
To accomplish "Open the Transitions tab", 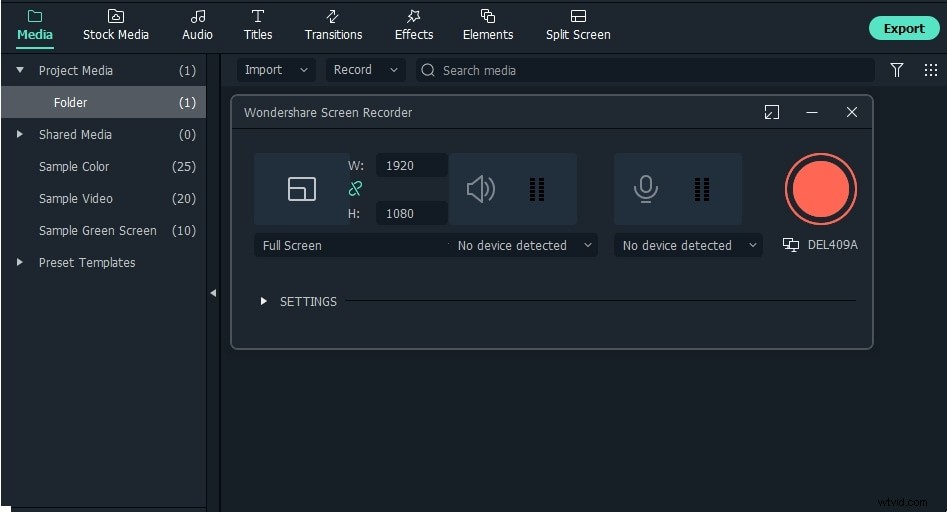I will point(333,25).
